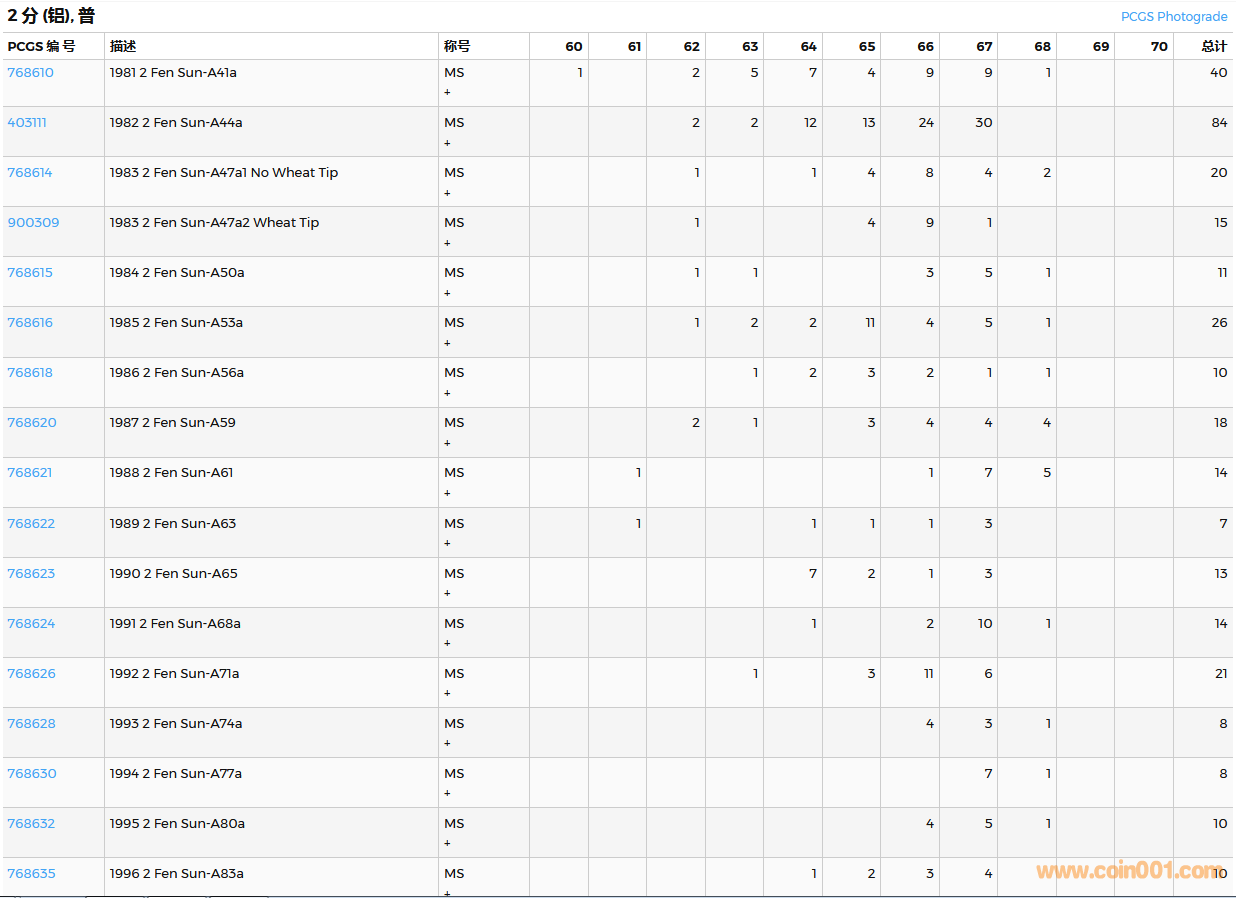Click the 768626 link for 1992 coin
Screen dimensions: 1236x898
coord(31,674)
